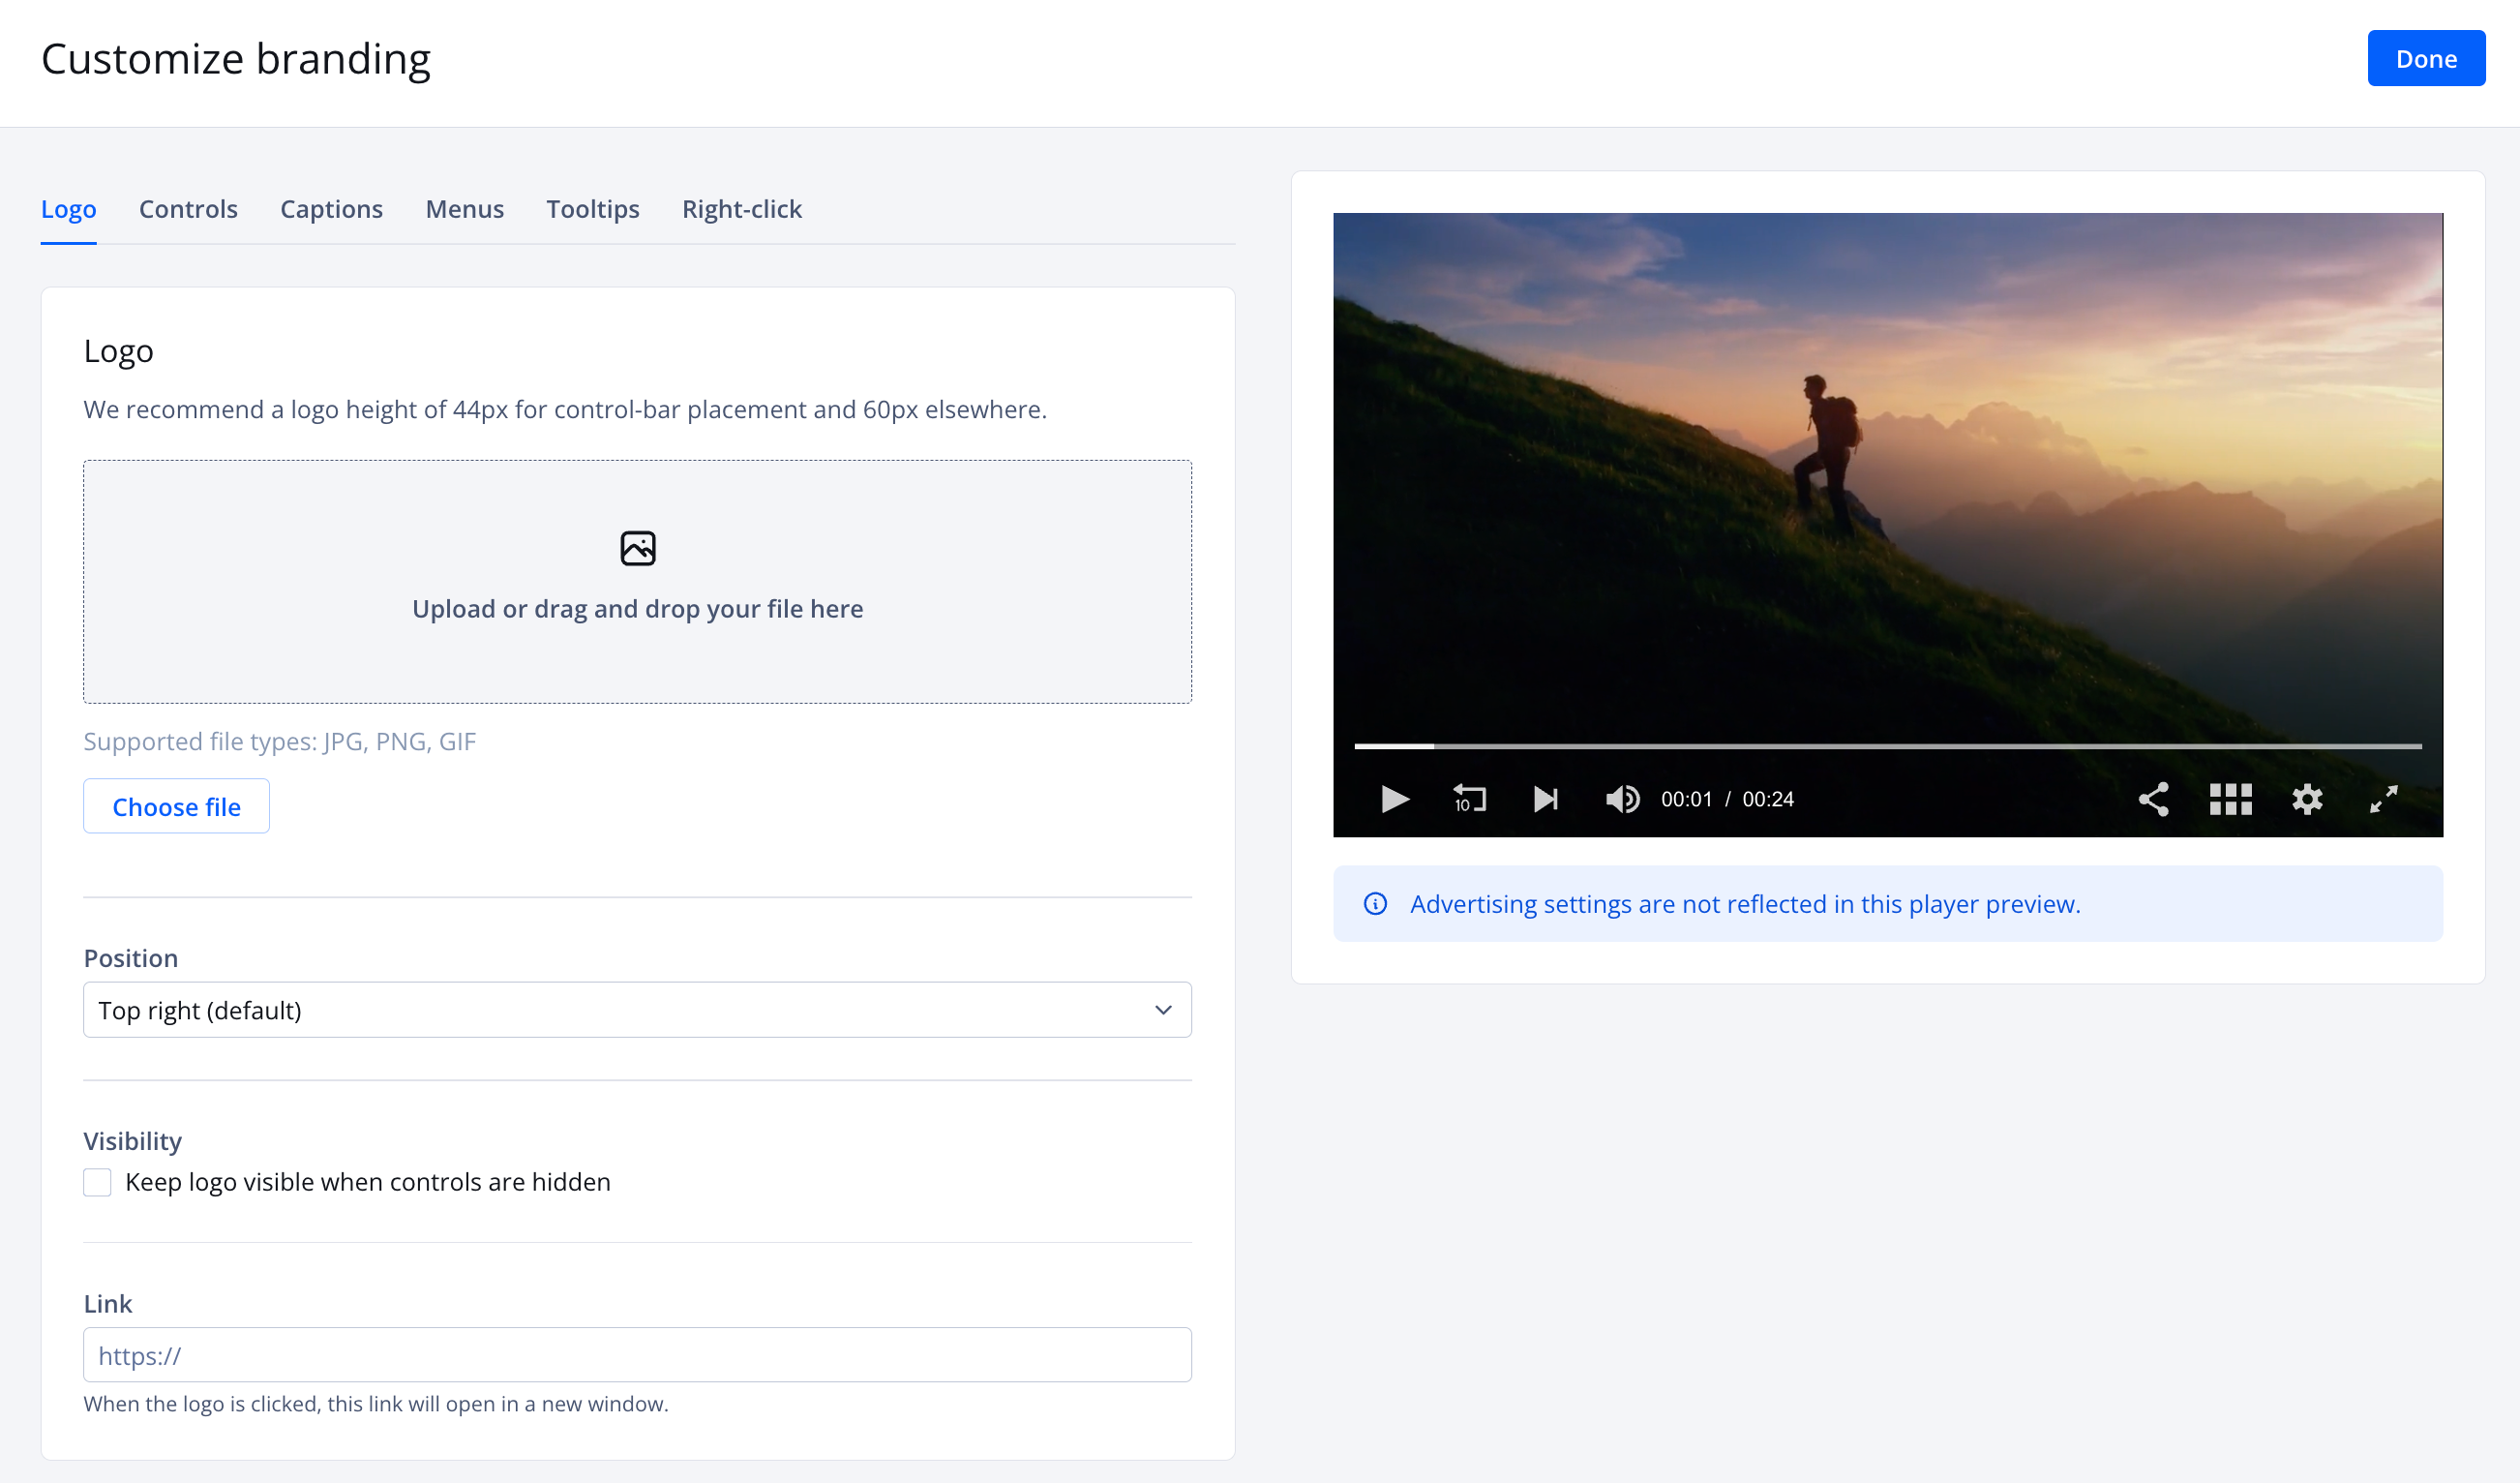Click the next video skip icon
The width and height of the screenshot is (2520, 1483).
point(1545,799)
